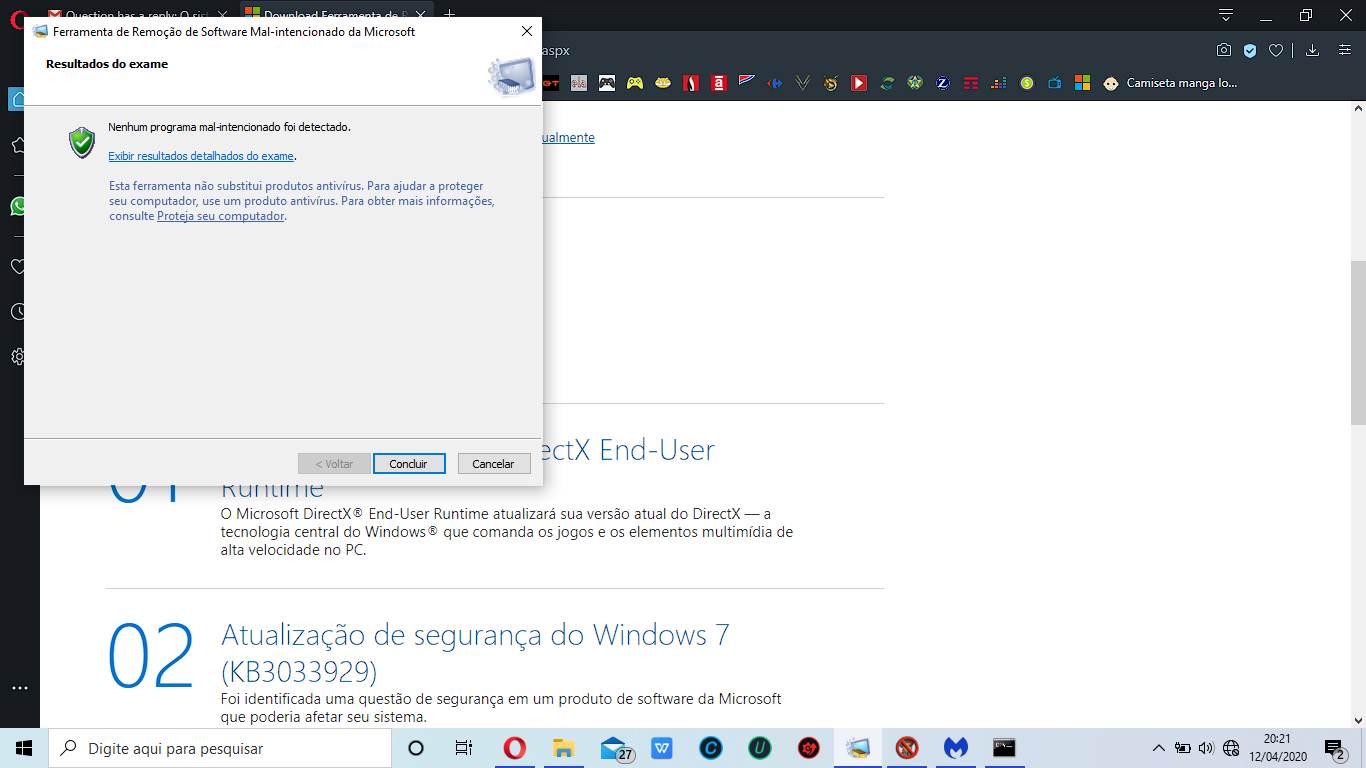Image resolution: width=1366 pixels, height=768 pixels.
Task: Click the network globe tray icon
Action: (1231, 748)
